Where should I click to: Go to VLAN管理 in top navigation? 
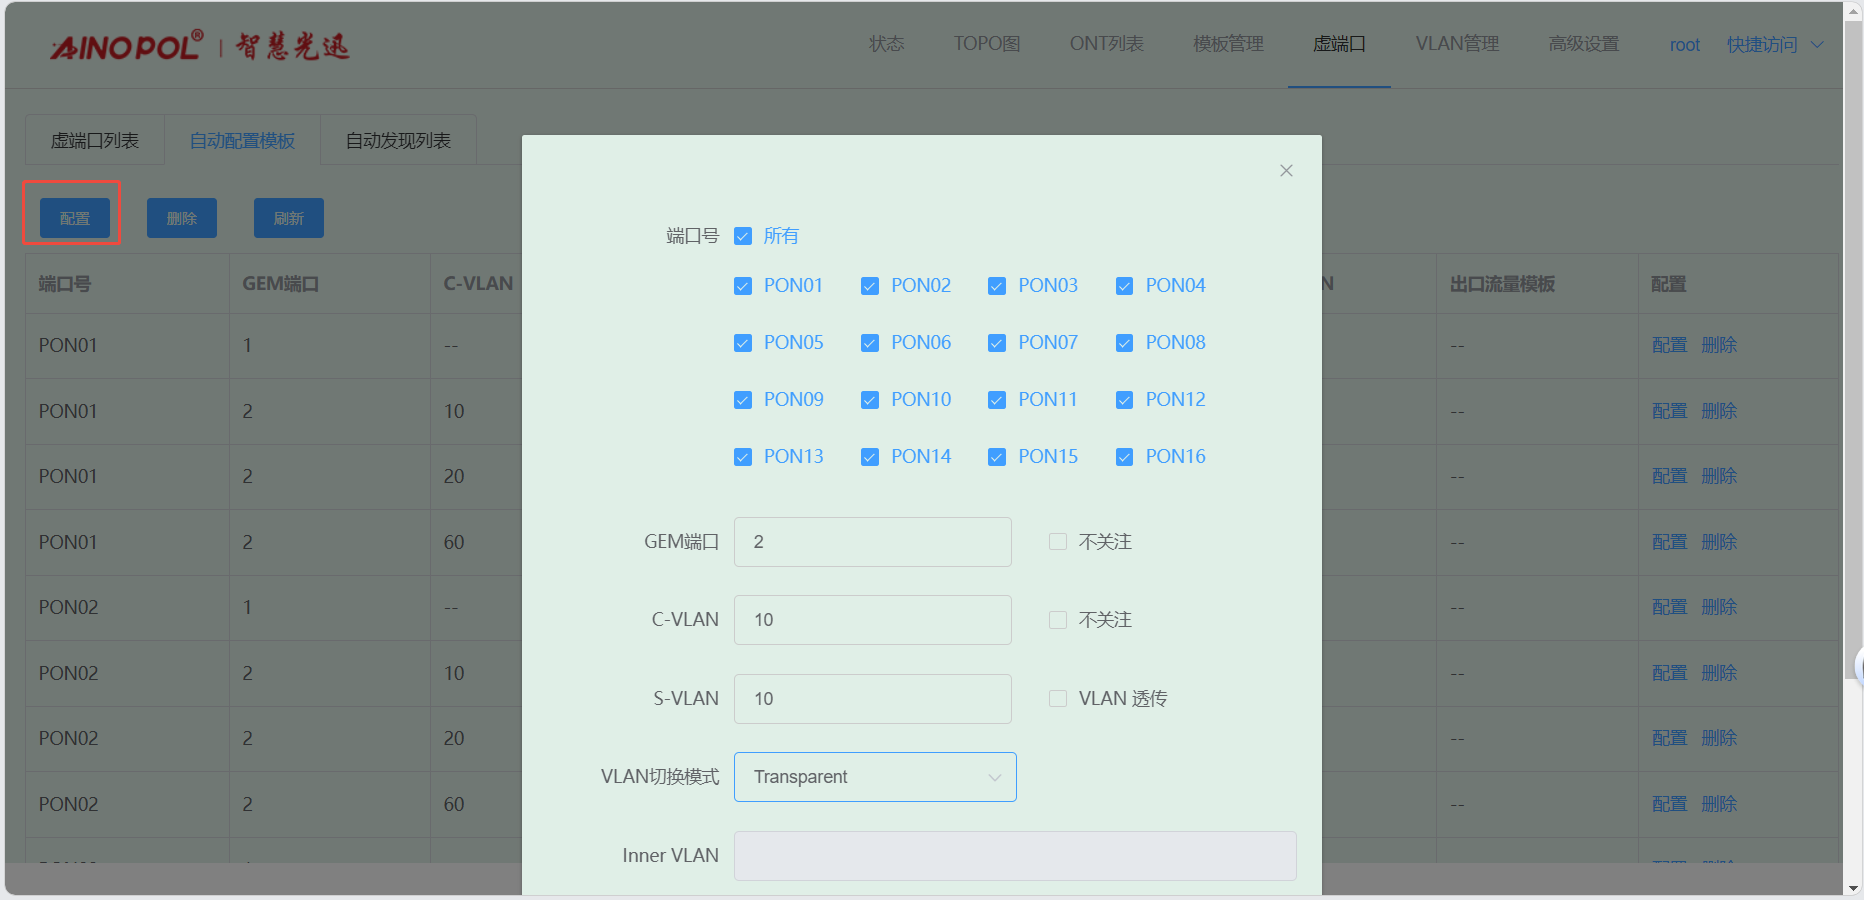[1456, 44]
